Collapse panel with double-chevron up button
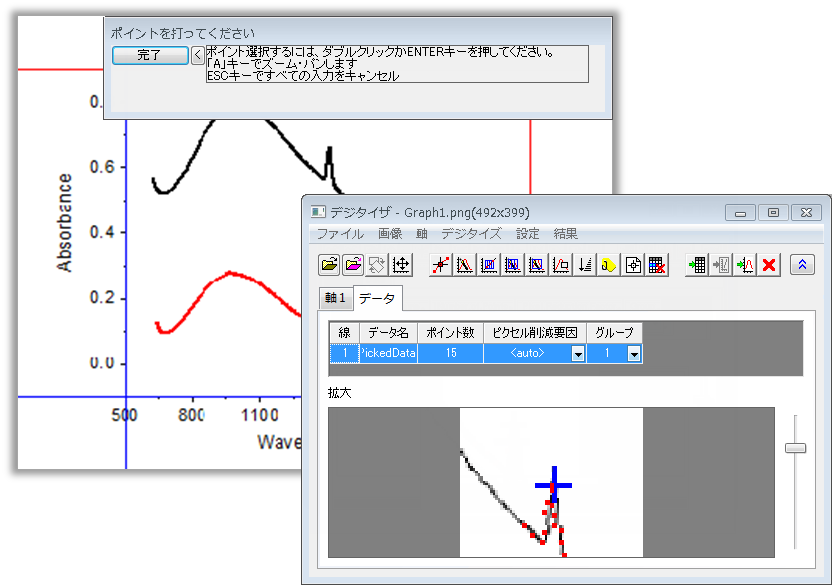 click(801, 265)
